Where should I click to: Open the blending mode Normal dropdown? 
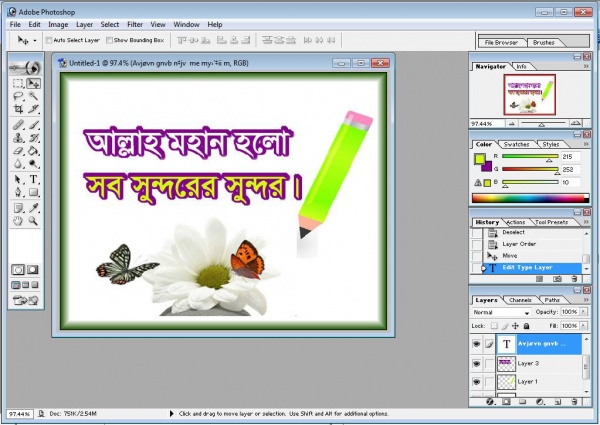coord(502,313)
